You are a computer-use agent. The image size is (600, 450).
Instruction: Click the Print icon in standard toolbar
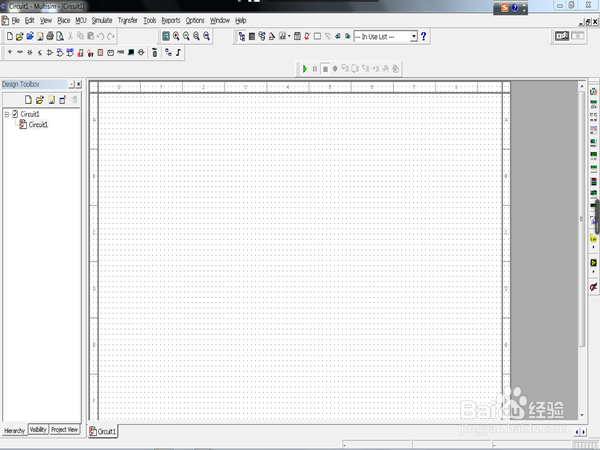tap(49, 36)
